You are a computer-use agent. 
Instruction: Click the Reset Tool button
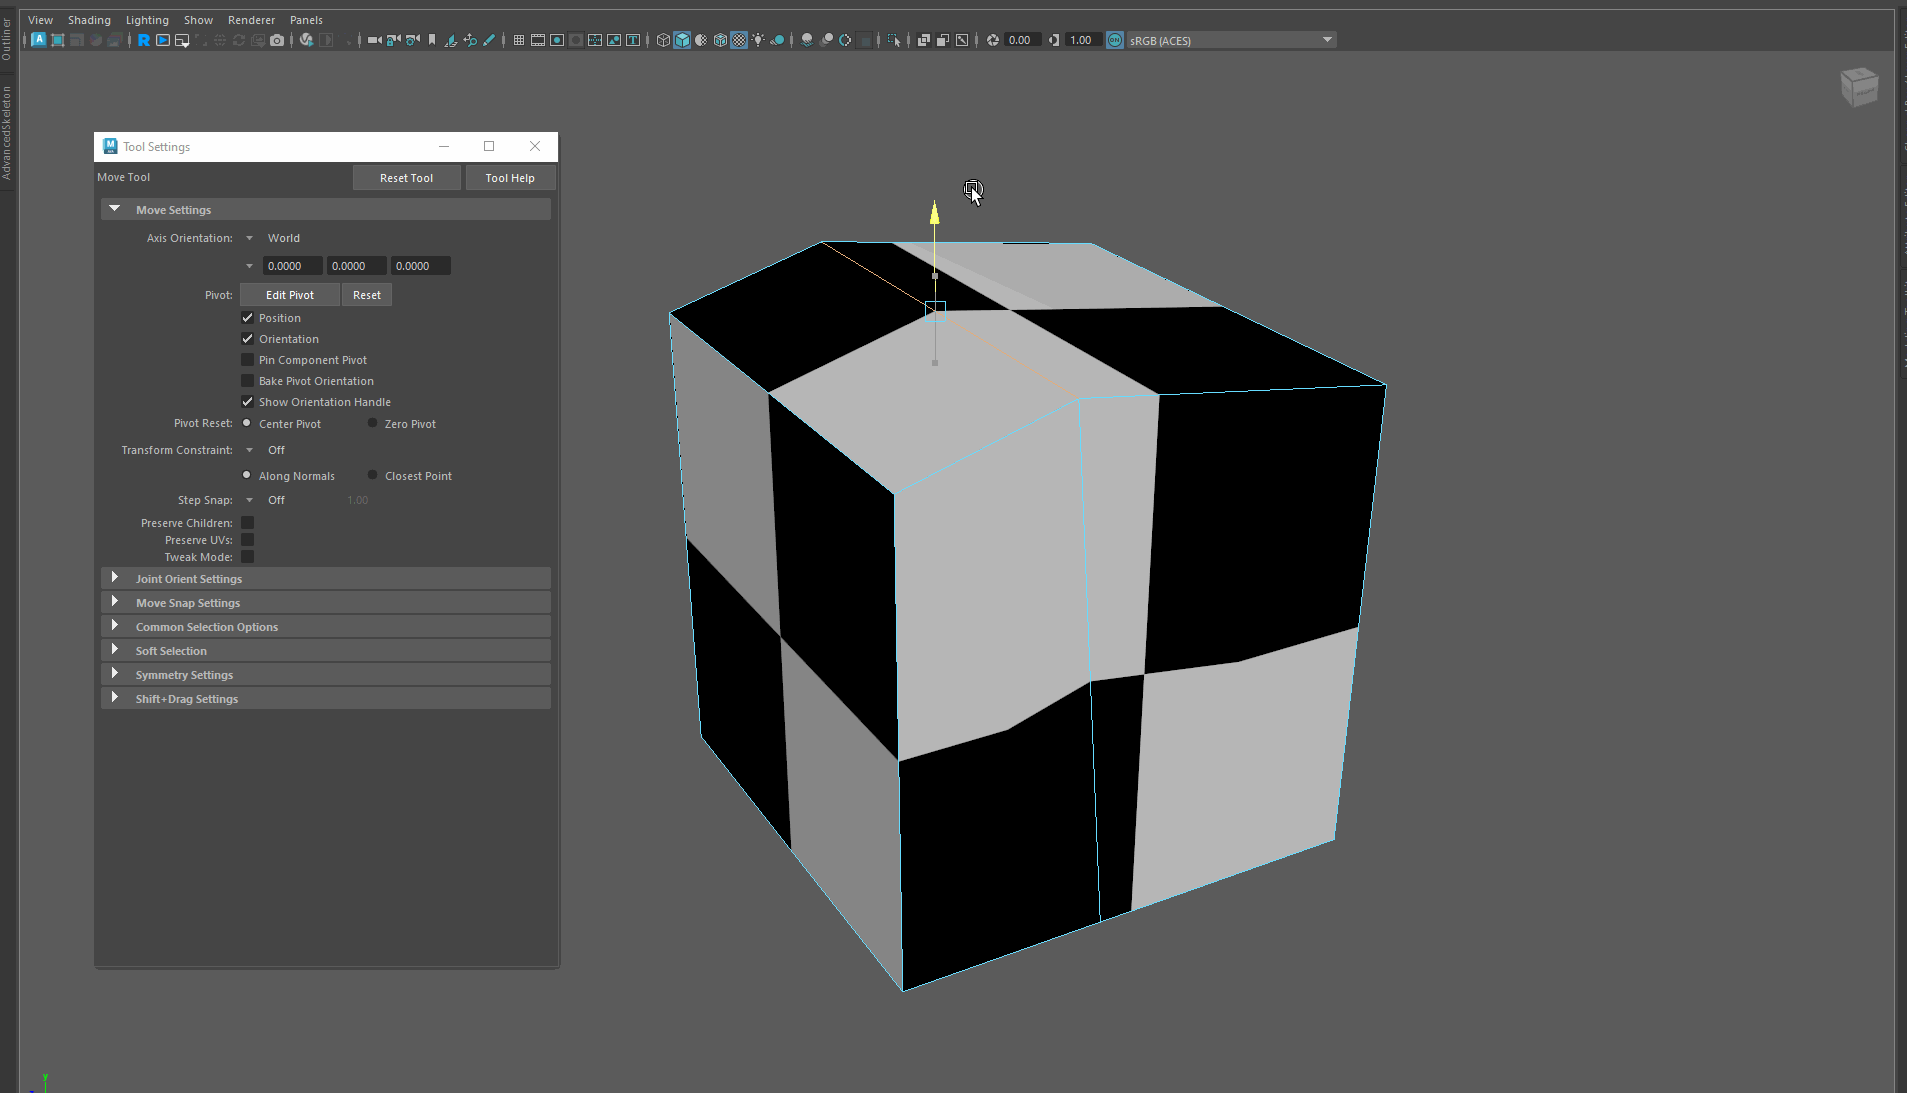click(406, 178)
